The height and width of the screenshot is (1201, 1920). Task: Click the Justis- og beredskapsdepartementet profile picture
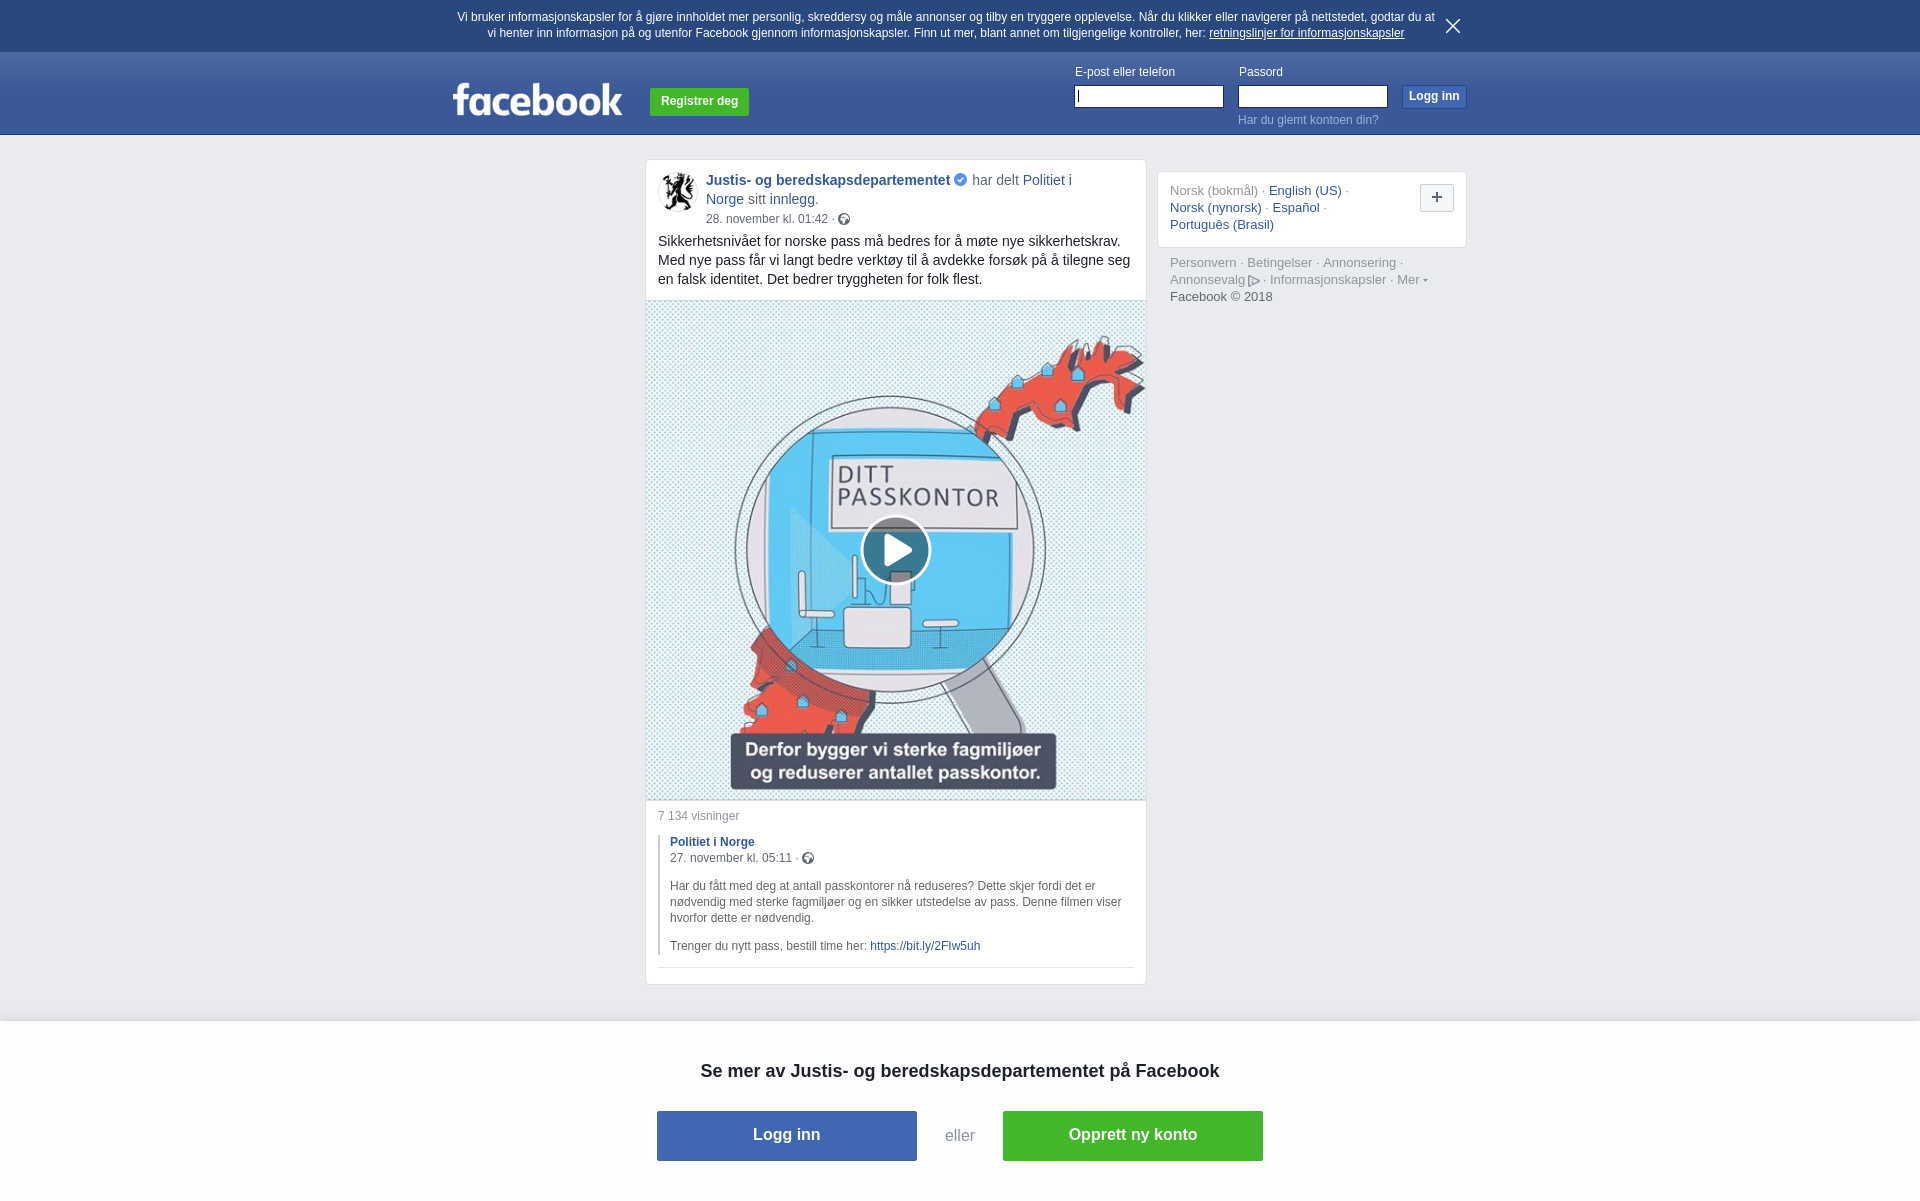click(678, 192)
